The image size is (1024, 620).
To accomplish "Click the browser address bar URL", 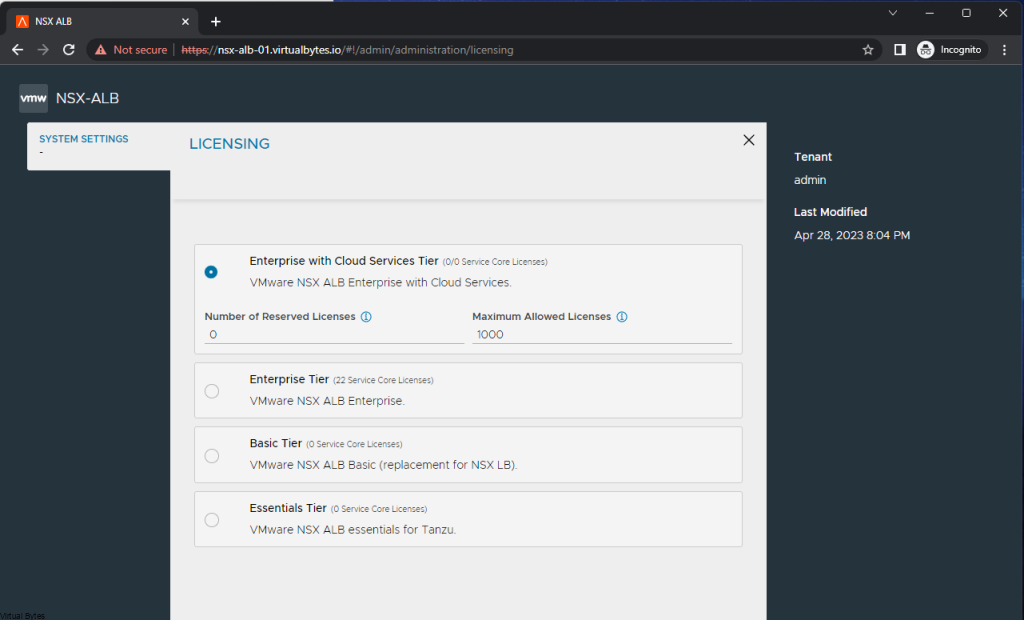I will 347,50.
